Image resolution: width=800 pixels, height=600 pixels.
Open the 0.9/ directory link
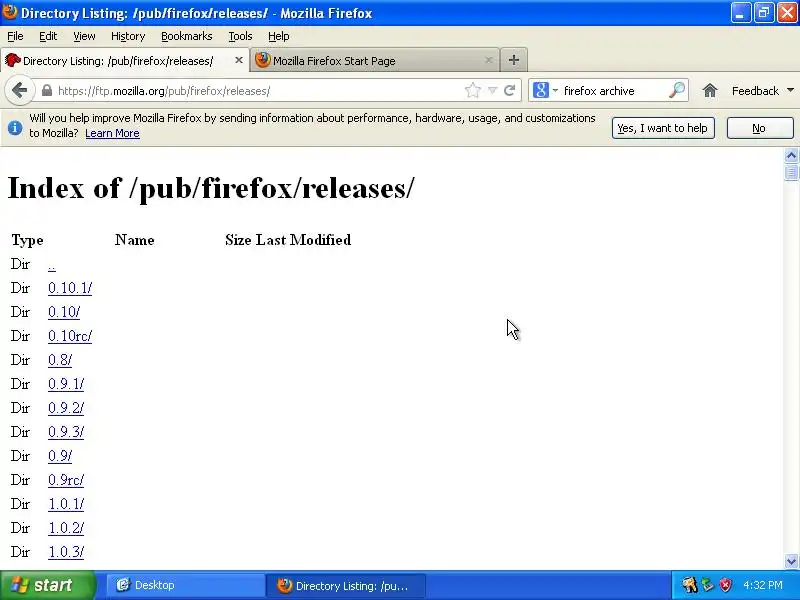click(60, 456)
